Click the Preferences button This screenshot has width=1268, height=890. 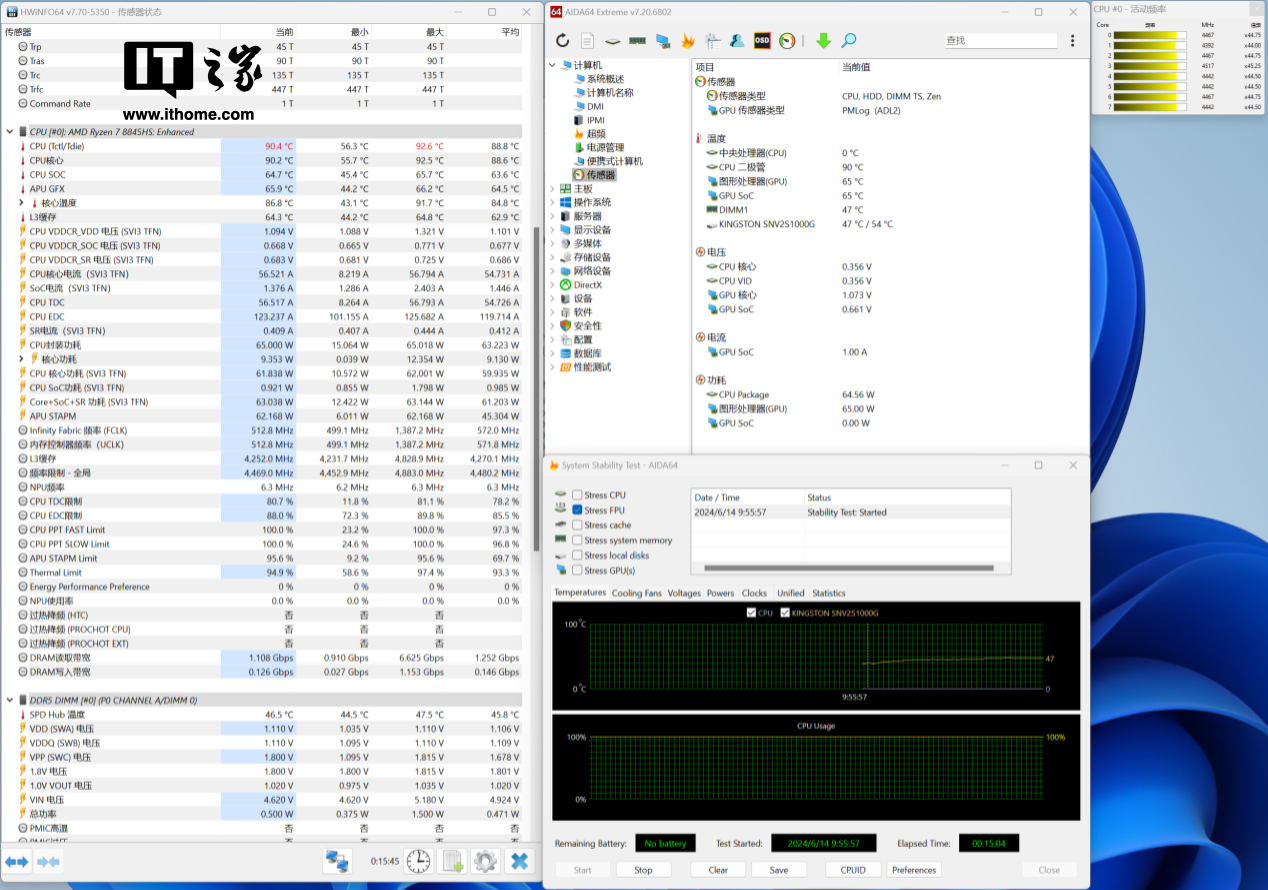(x=914, y=870)
